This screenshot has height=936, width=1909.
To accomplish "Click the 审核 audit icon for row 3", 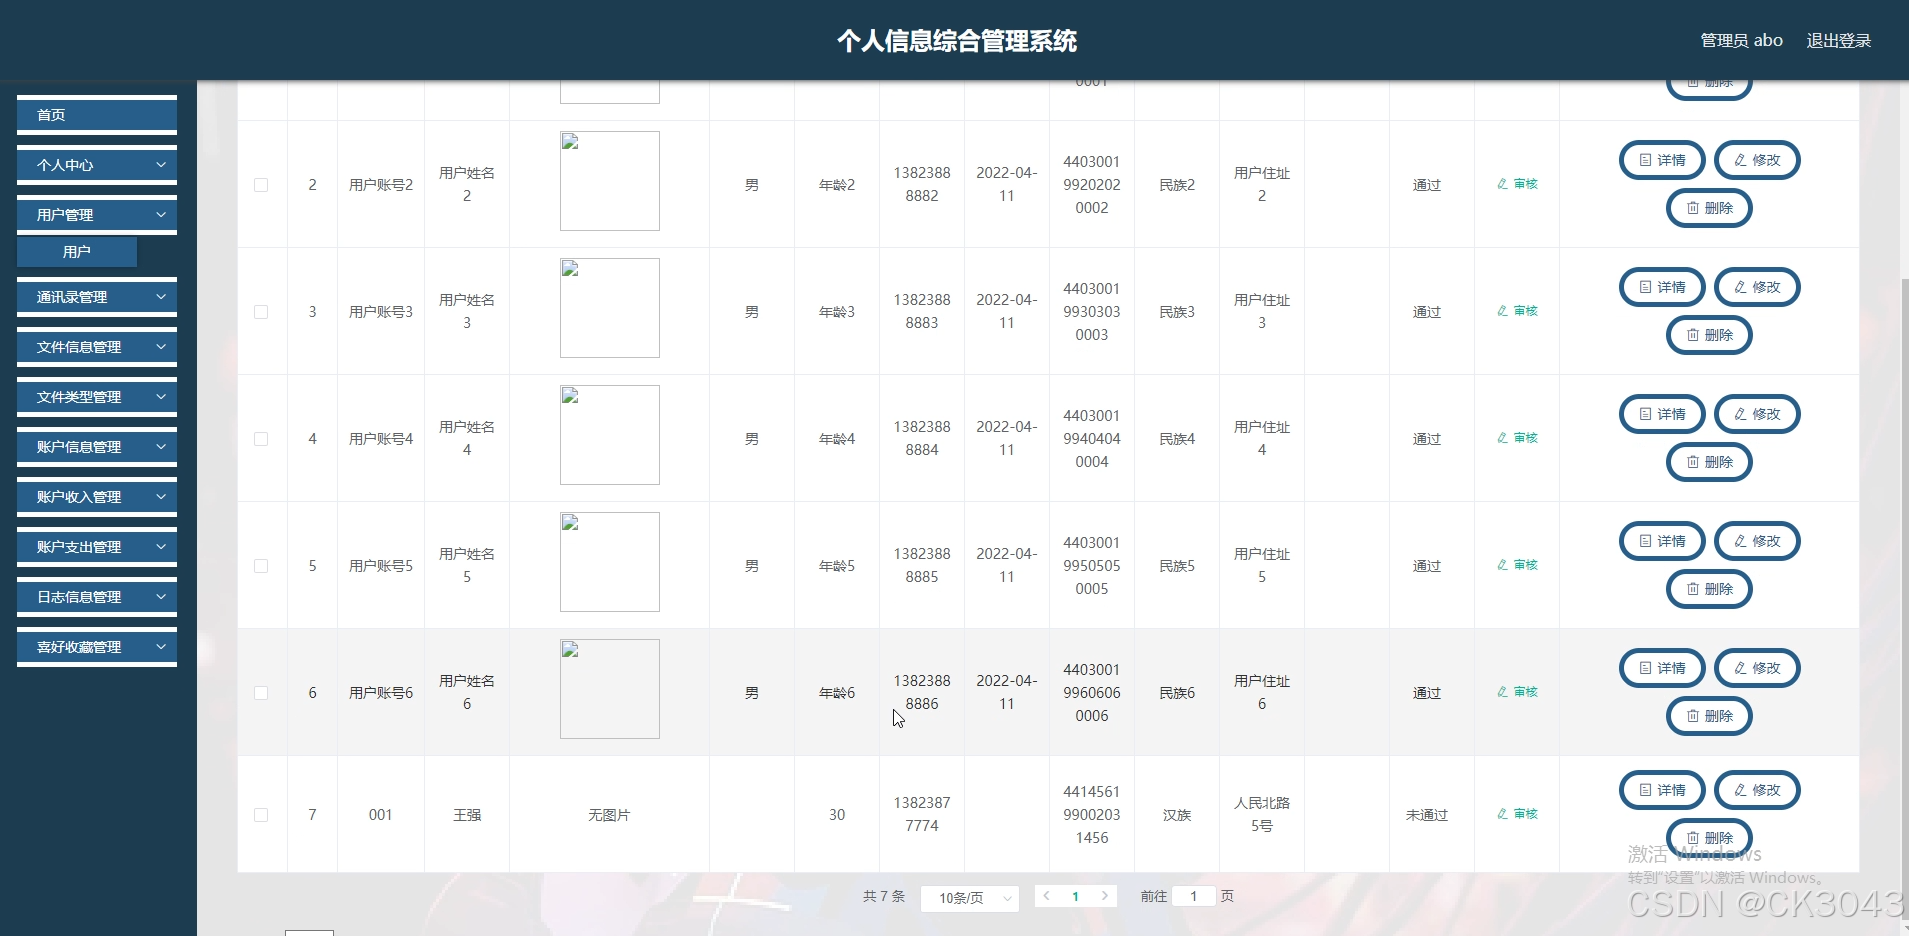I will [x=1517, y=311].
